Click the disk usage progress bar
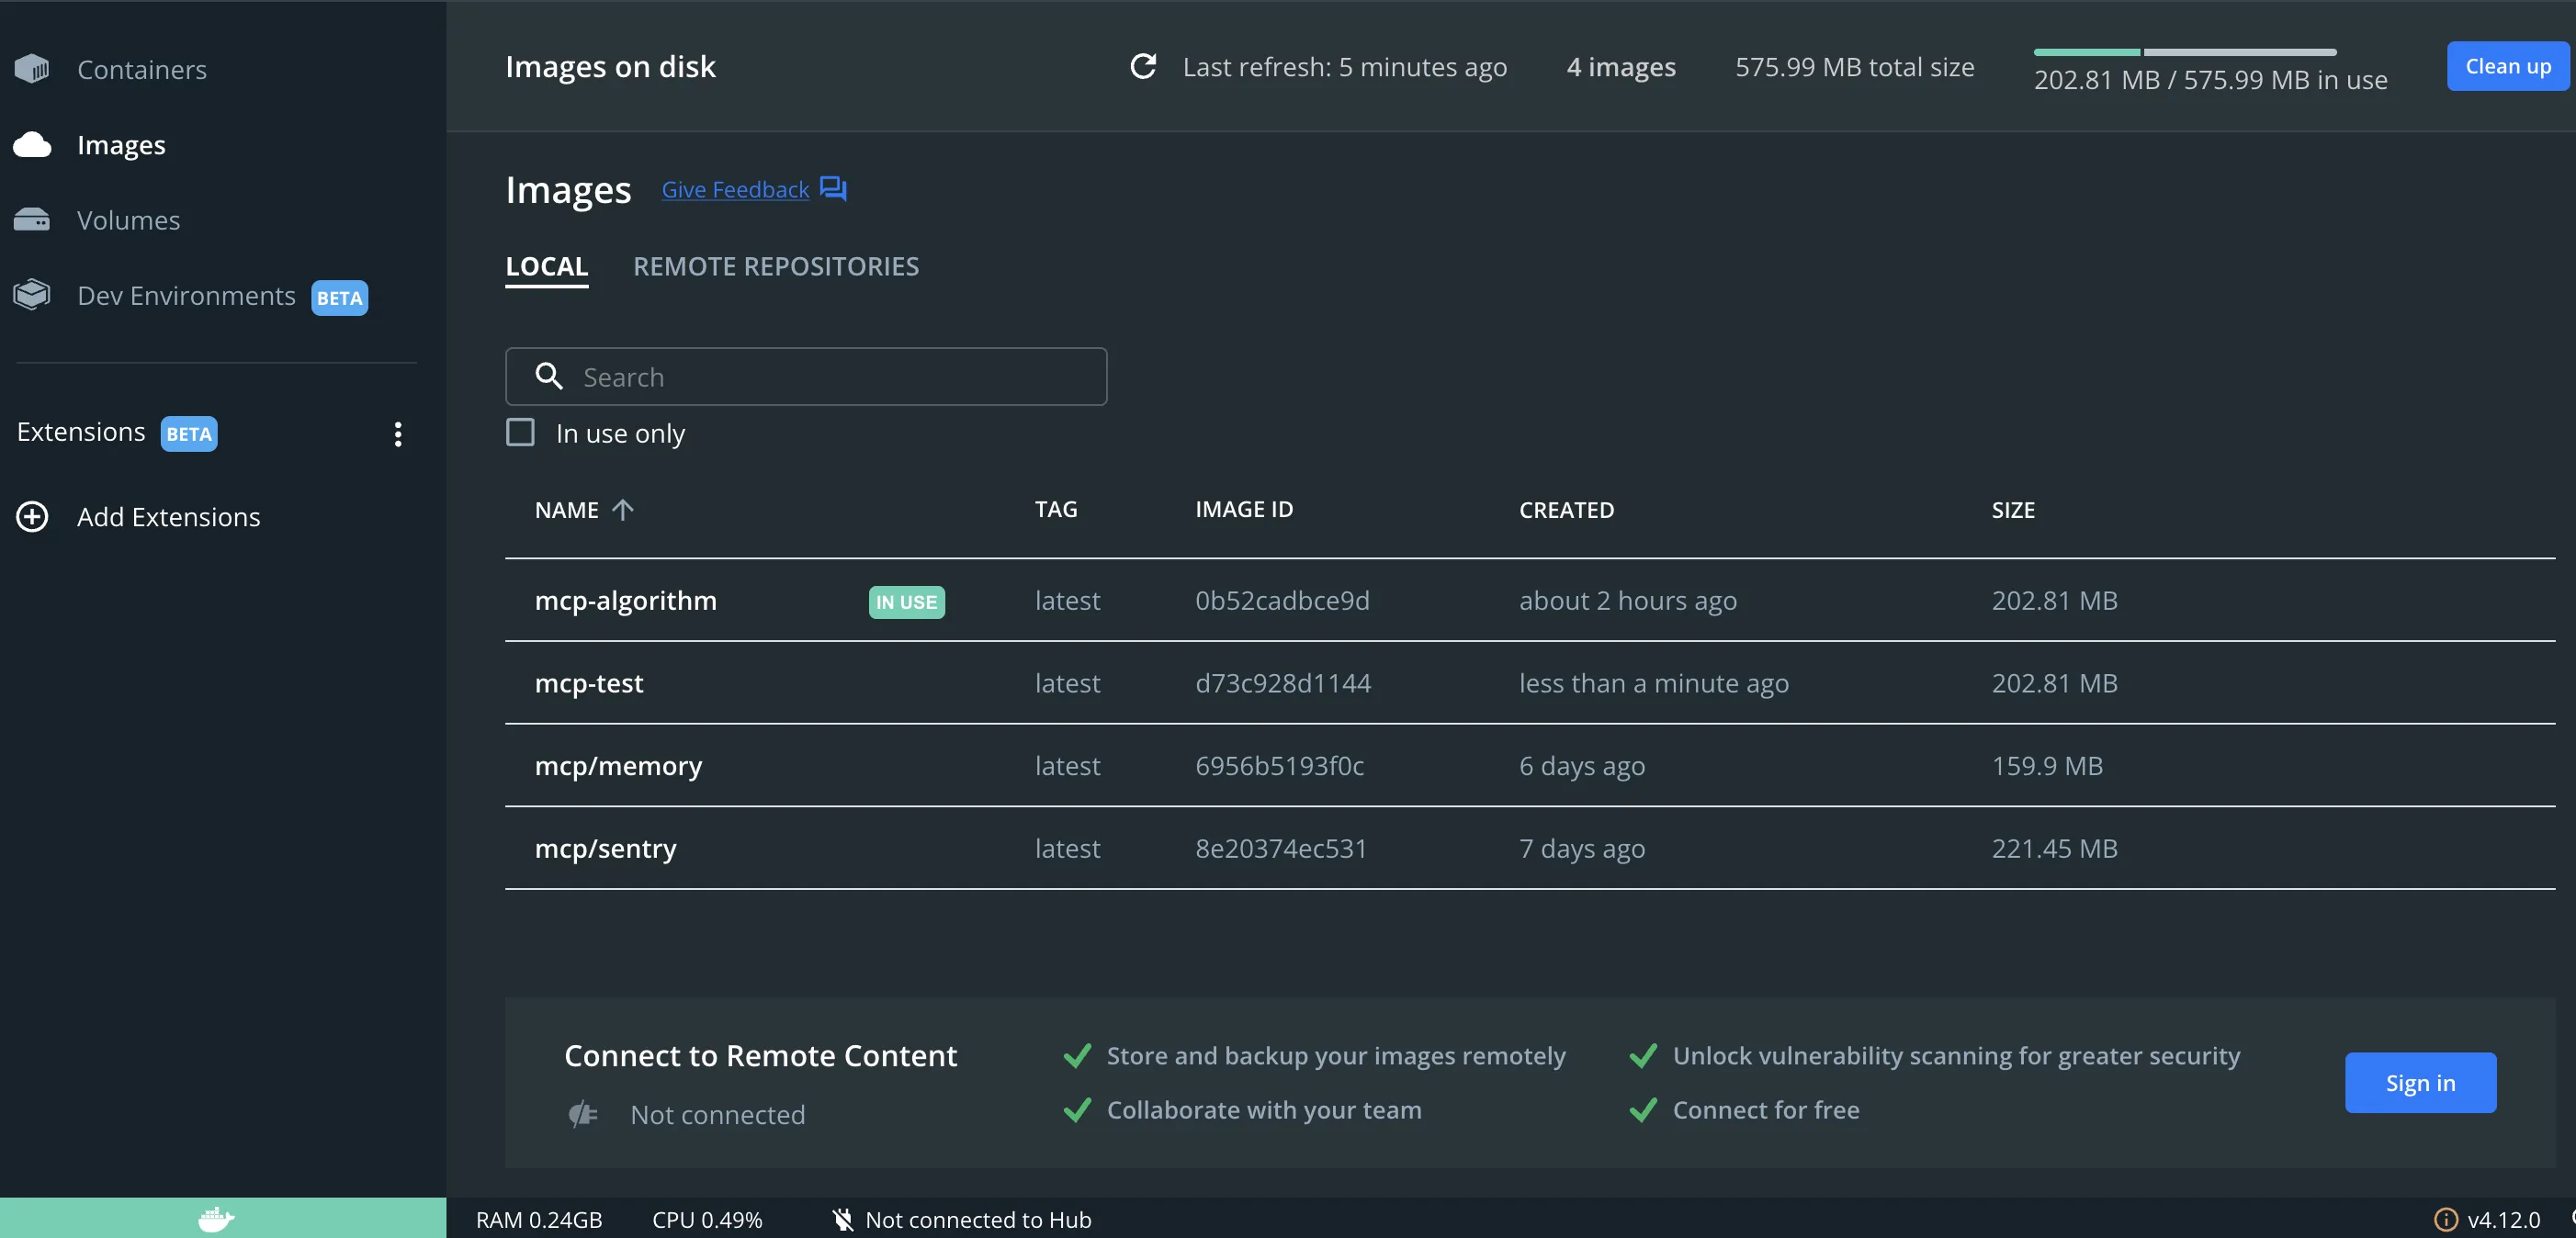Image resolution: width=2576 pixels, height=1238 pixels. [2185, 52]
